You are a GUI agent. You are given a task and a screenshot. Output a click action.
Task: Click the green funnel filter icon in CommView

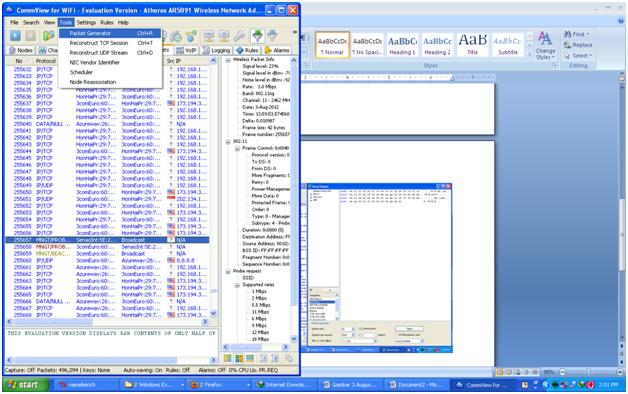tap(258, 36)
